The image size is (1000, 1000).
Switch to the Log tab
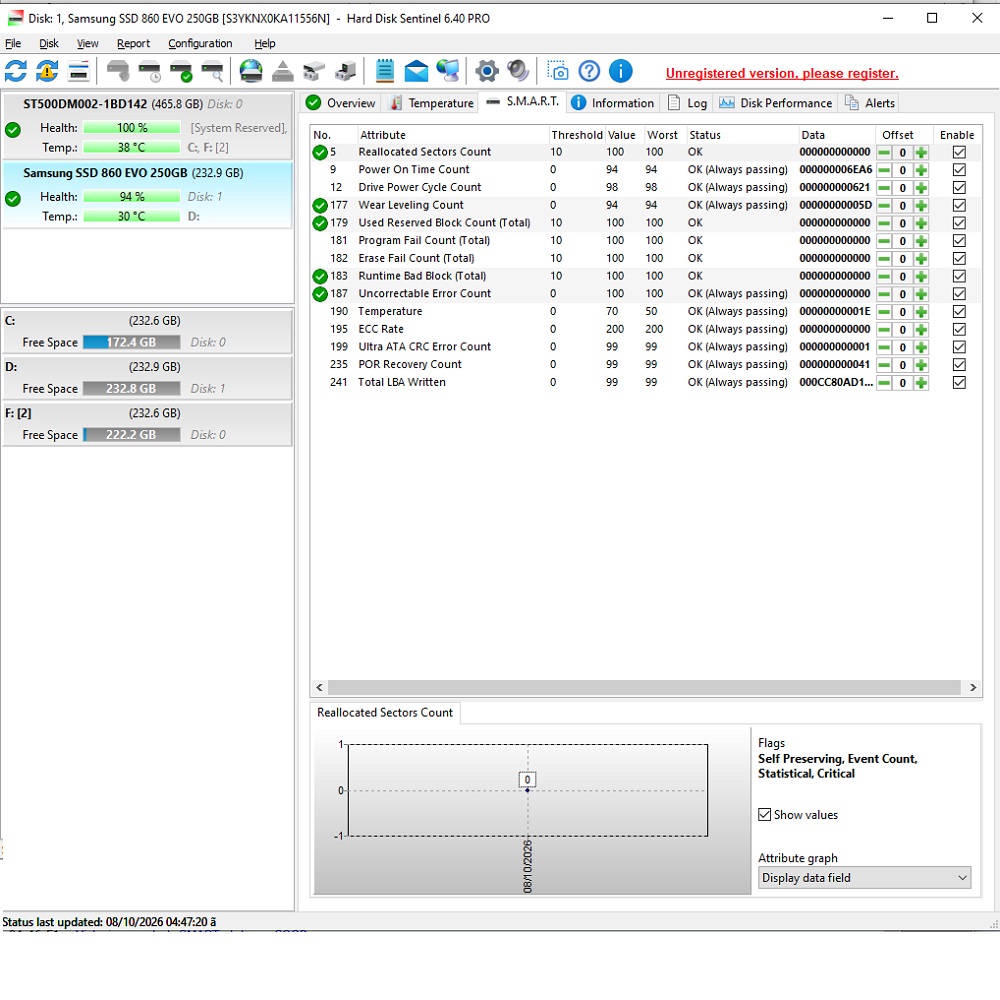(688, 103)
